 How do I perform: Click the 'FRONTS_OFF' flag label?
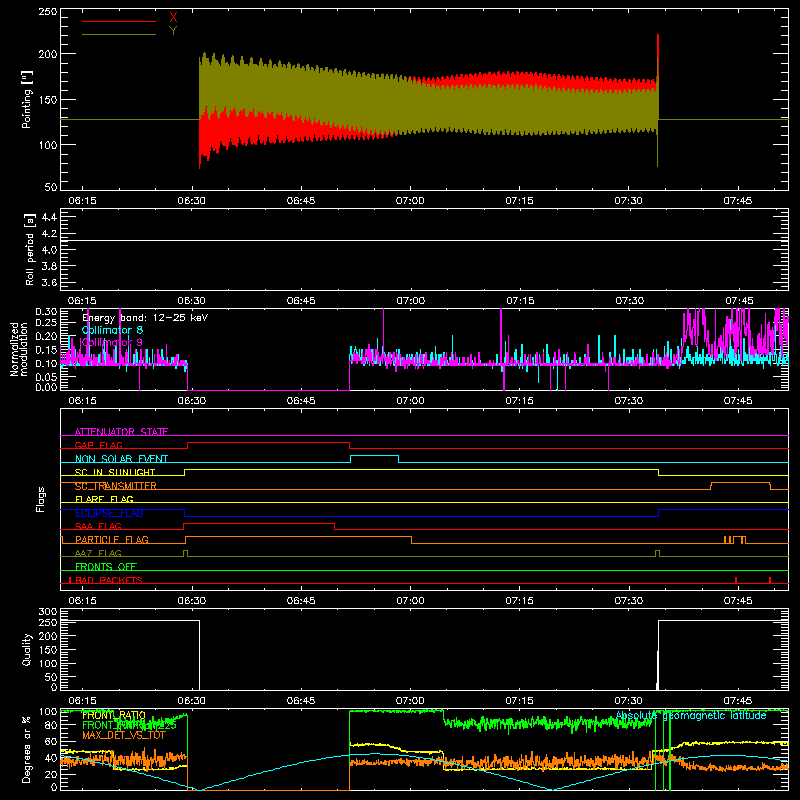[x=106, y=566]
